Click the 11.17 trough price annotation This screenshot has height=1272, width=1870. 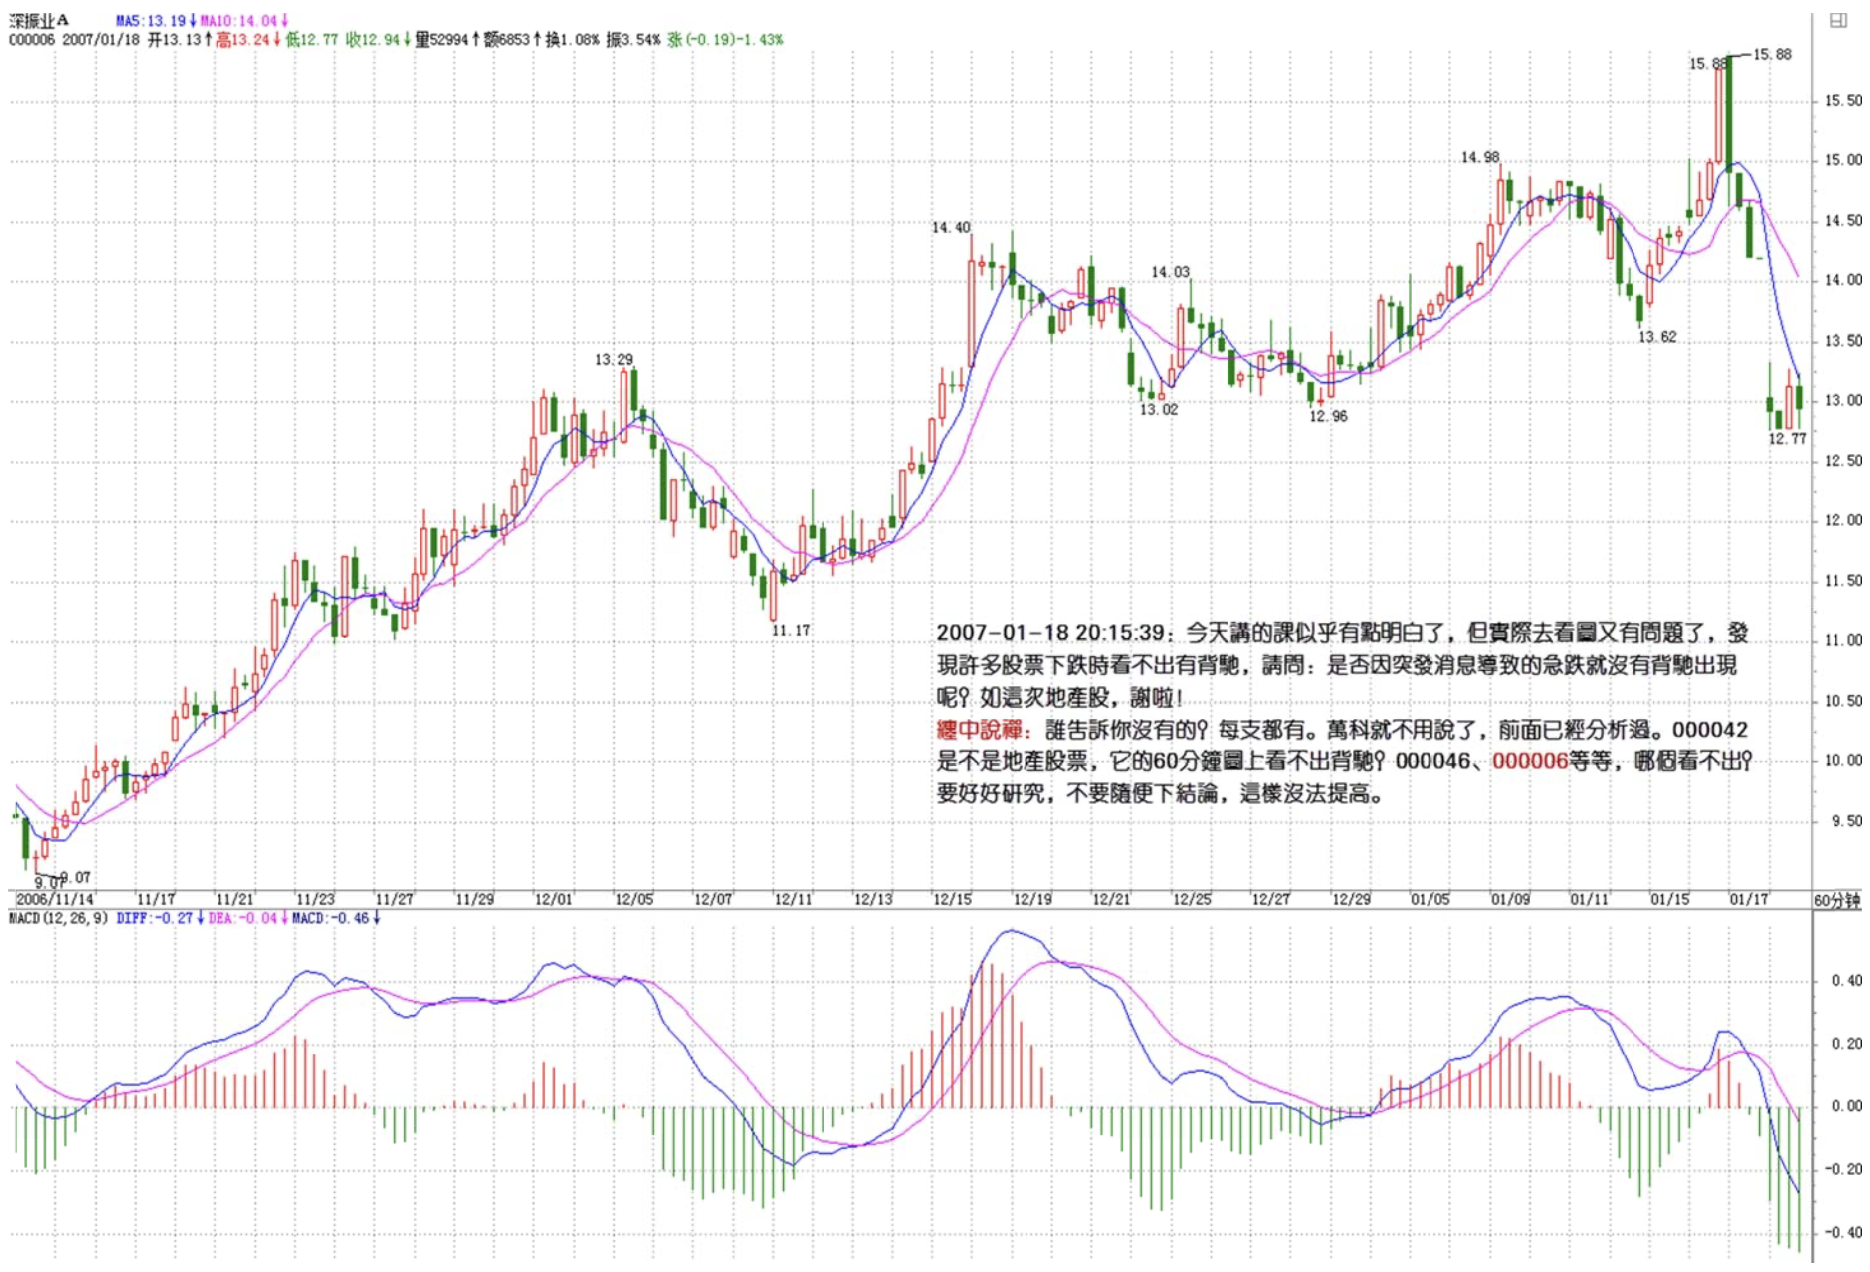pyautogui.click(x=791, y=630)
